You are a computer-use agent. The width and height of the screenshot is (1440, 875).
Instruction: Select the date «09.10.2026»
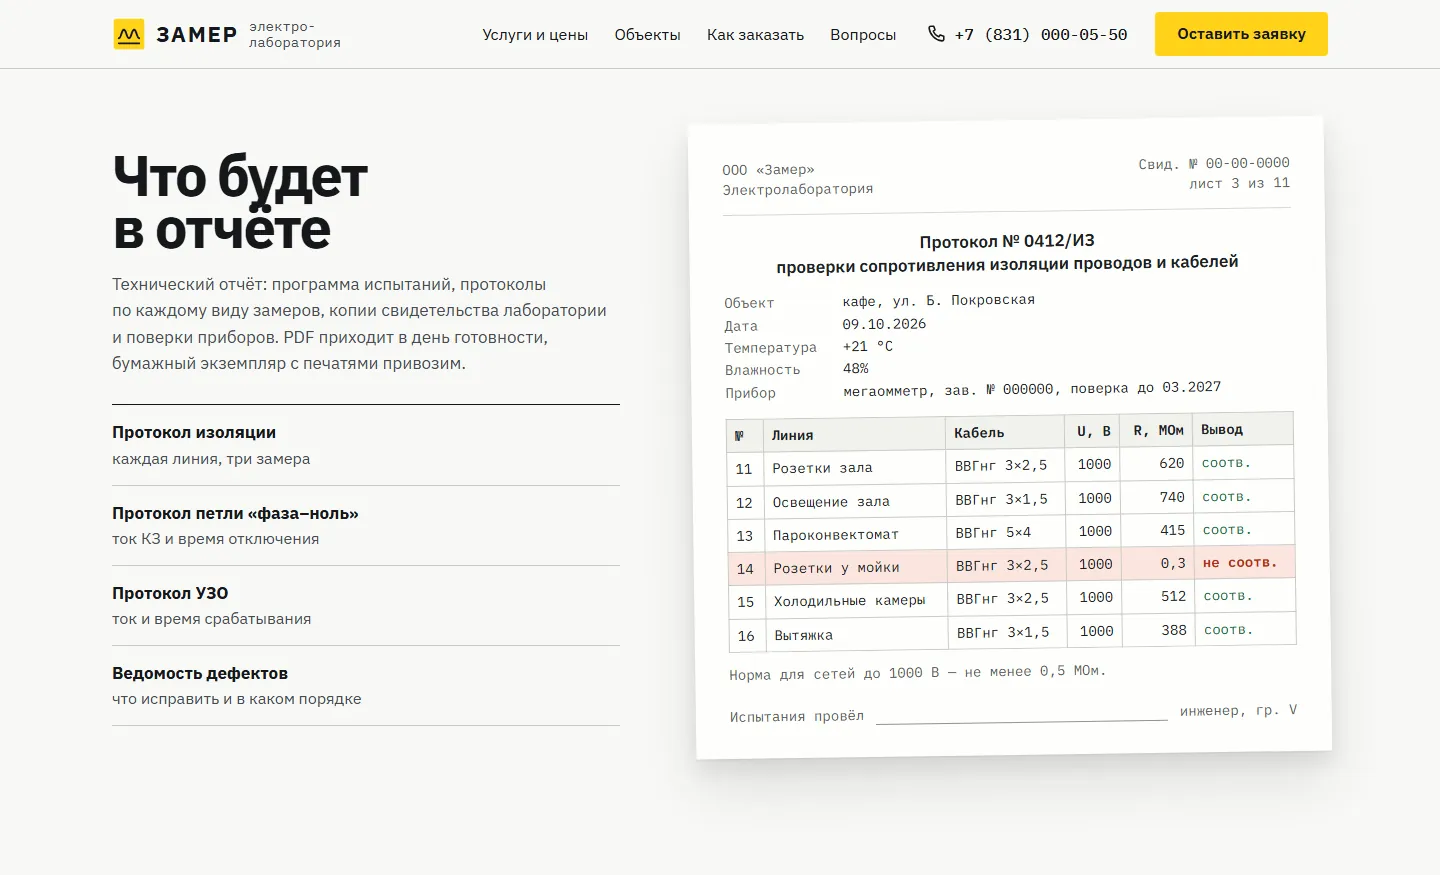(x=884, y=324)
